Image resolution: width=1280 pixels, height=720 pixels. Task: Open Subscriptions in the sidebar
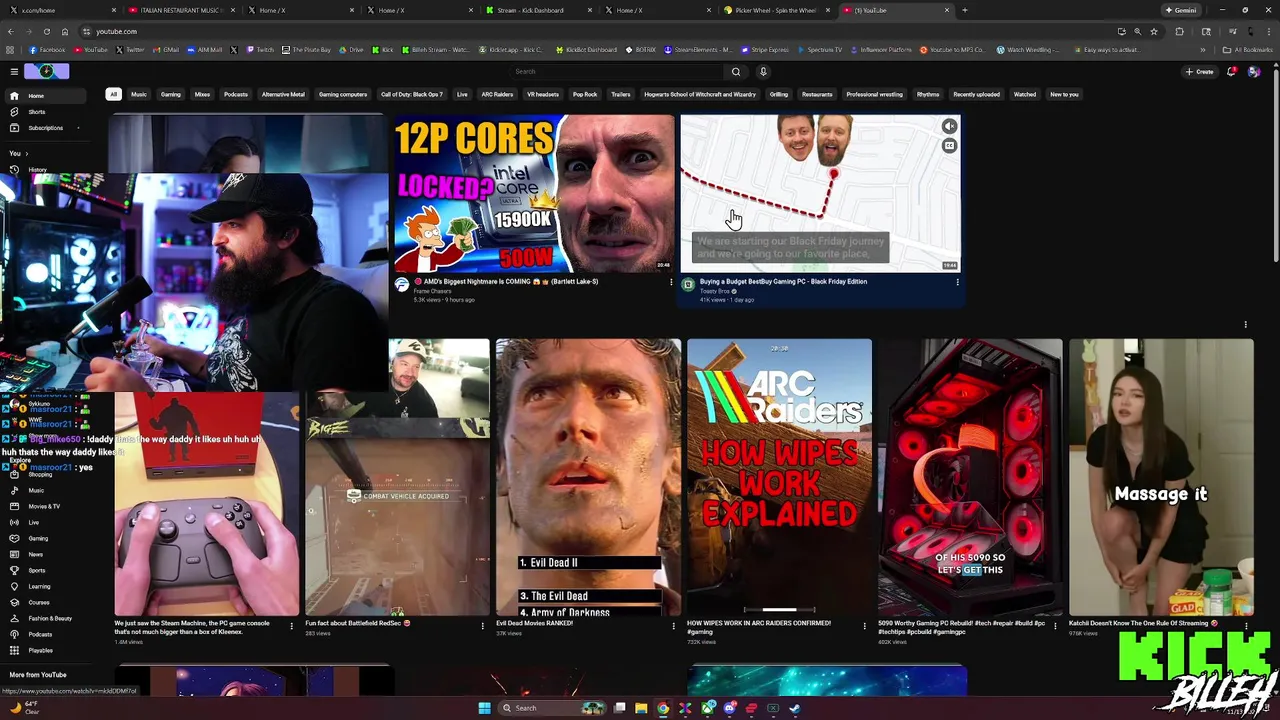pyautogui.click(x=46, y=128)
